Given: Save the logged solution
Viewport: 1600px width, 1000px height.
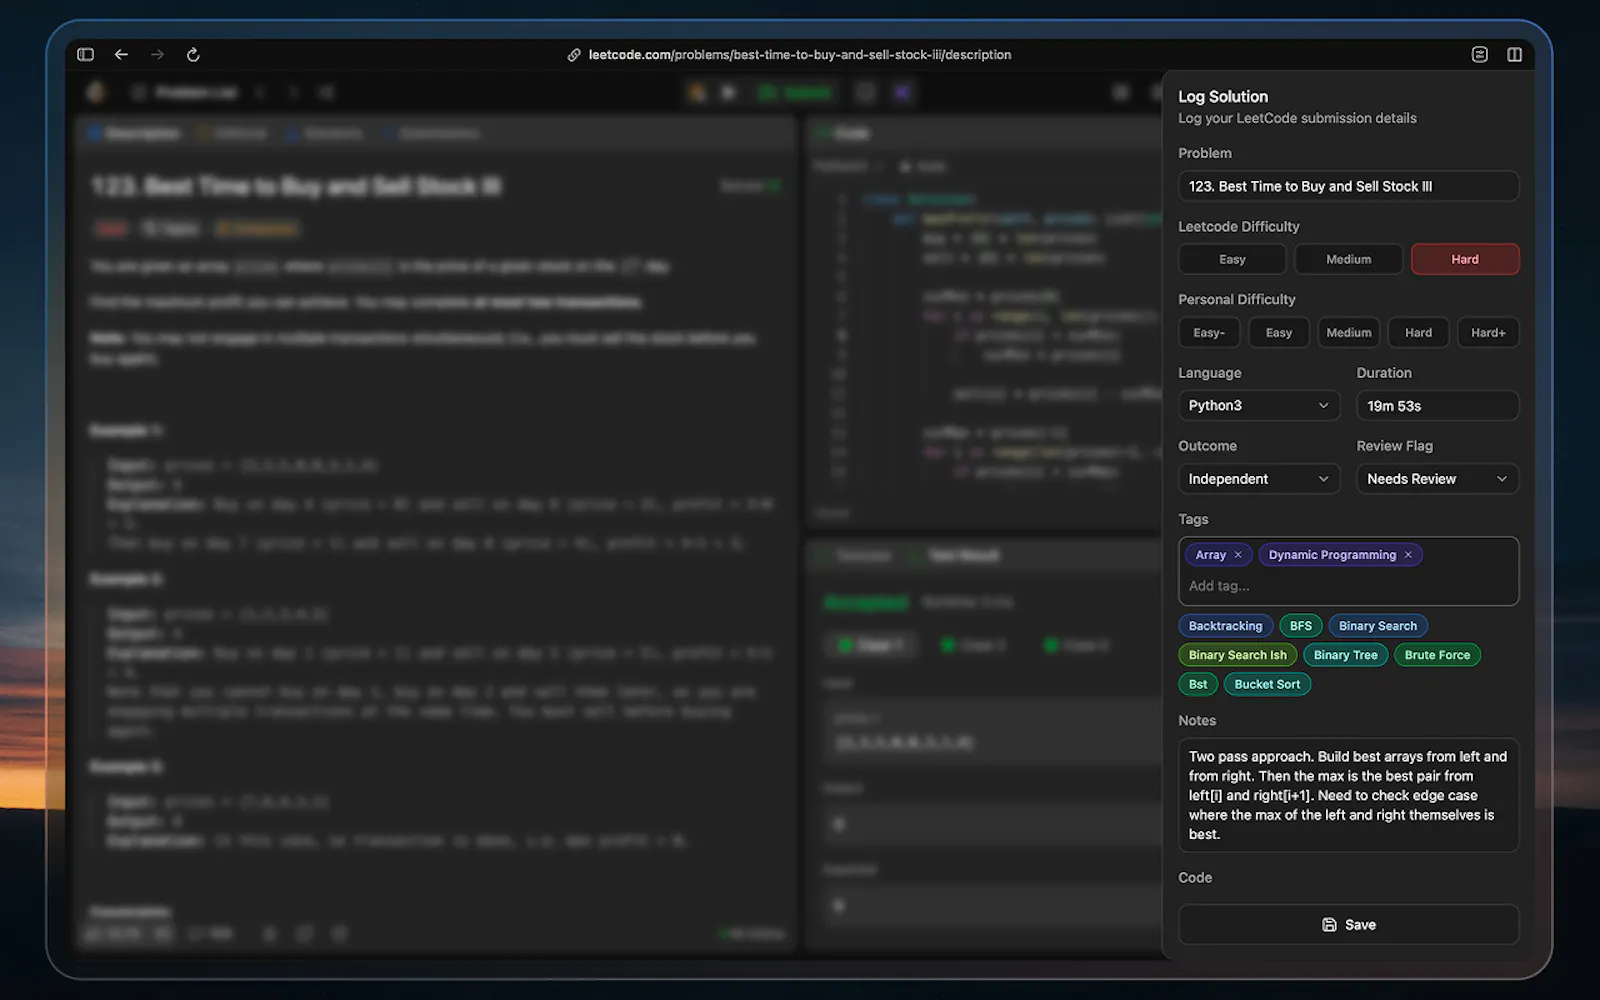Looking at the screenshot, I should pyautogui.click(x=1348, y=925).
